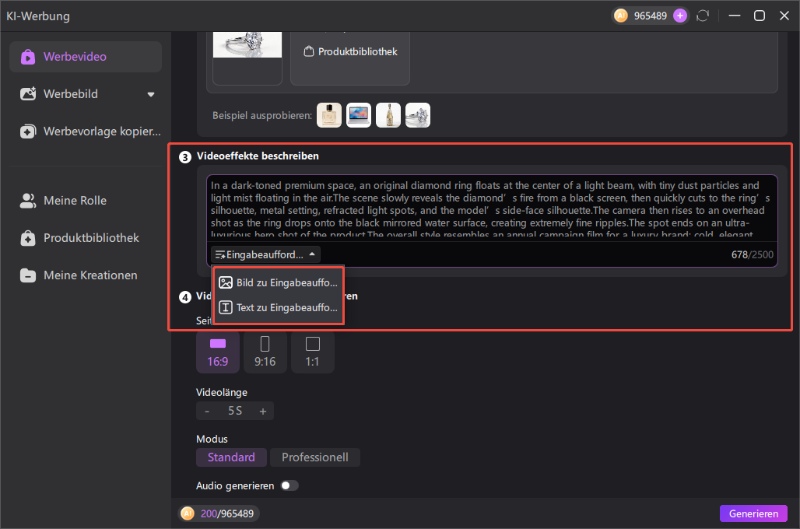
Task: Try the perfume bottle example image
Action: (329, 115)
